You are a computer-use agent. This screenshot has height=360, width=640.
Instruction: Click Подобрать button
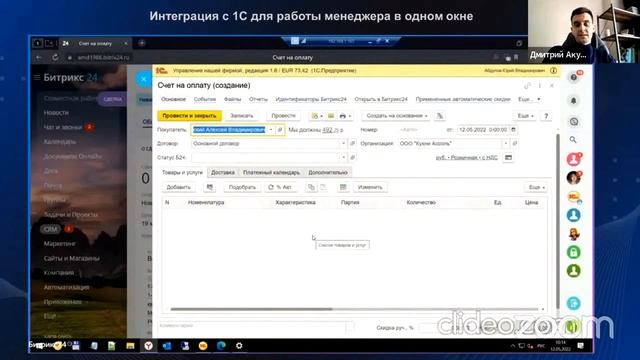coord(242,187)
